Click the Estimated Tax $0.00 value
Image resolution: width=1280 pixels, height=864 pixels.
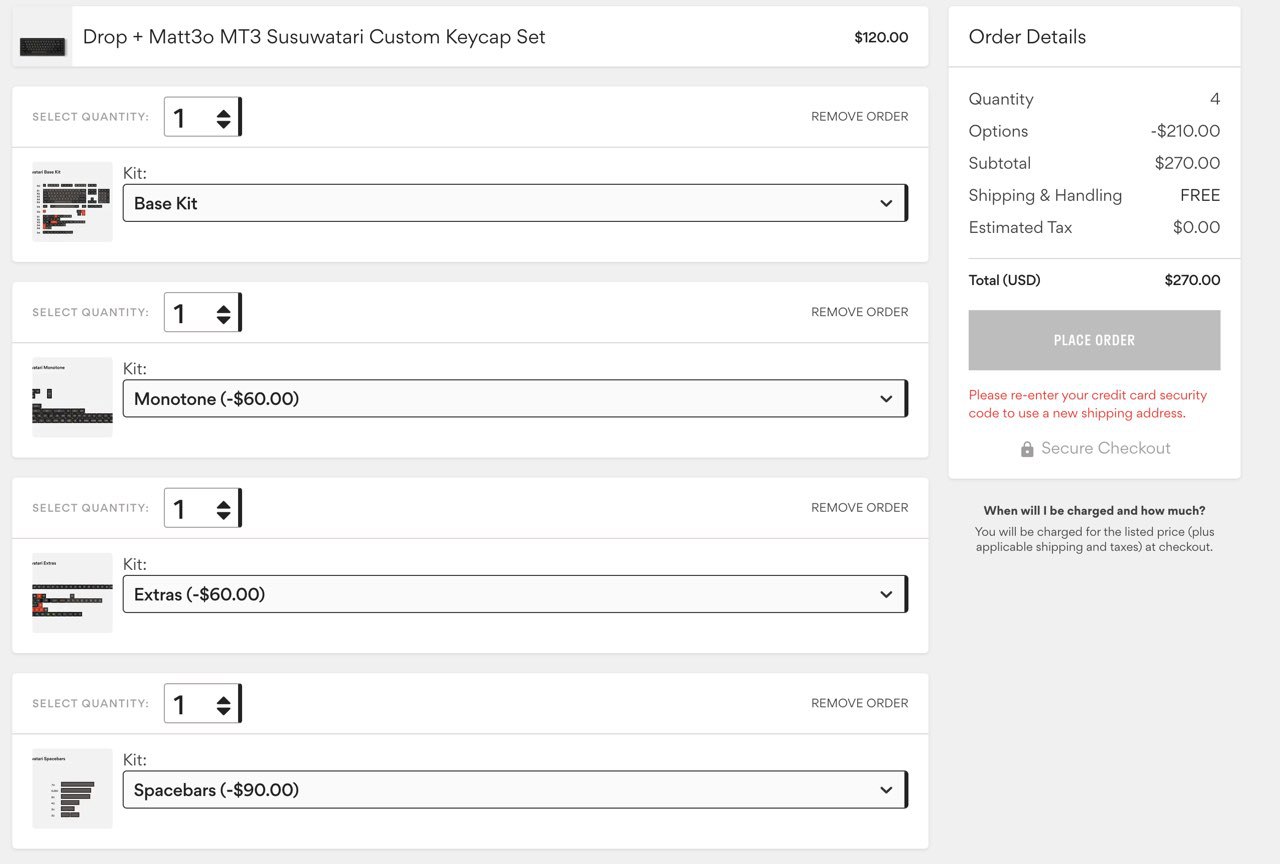coord(1196,227)
